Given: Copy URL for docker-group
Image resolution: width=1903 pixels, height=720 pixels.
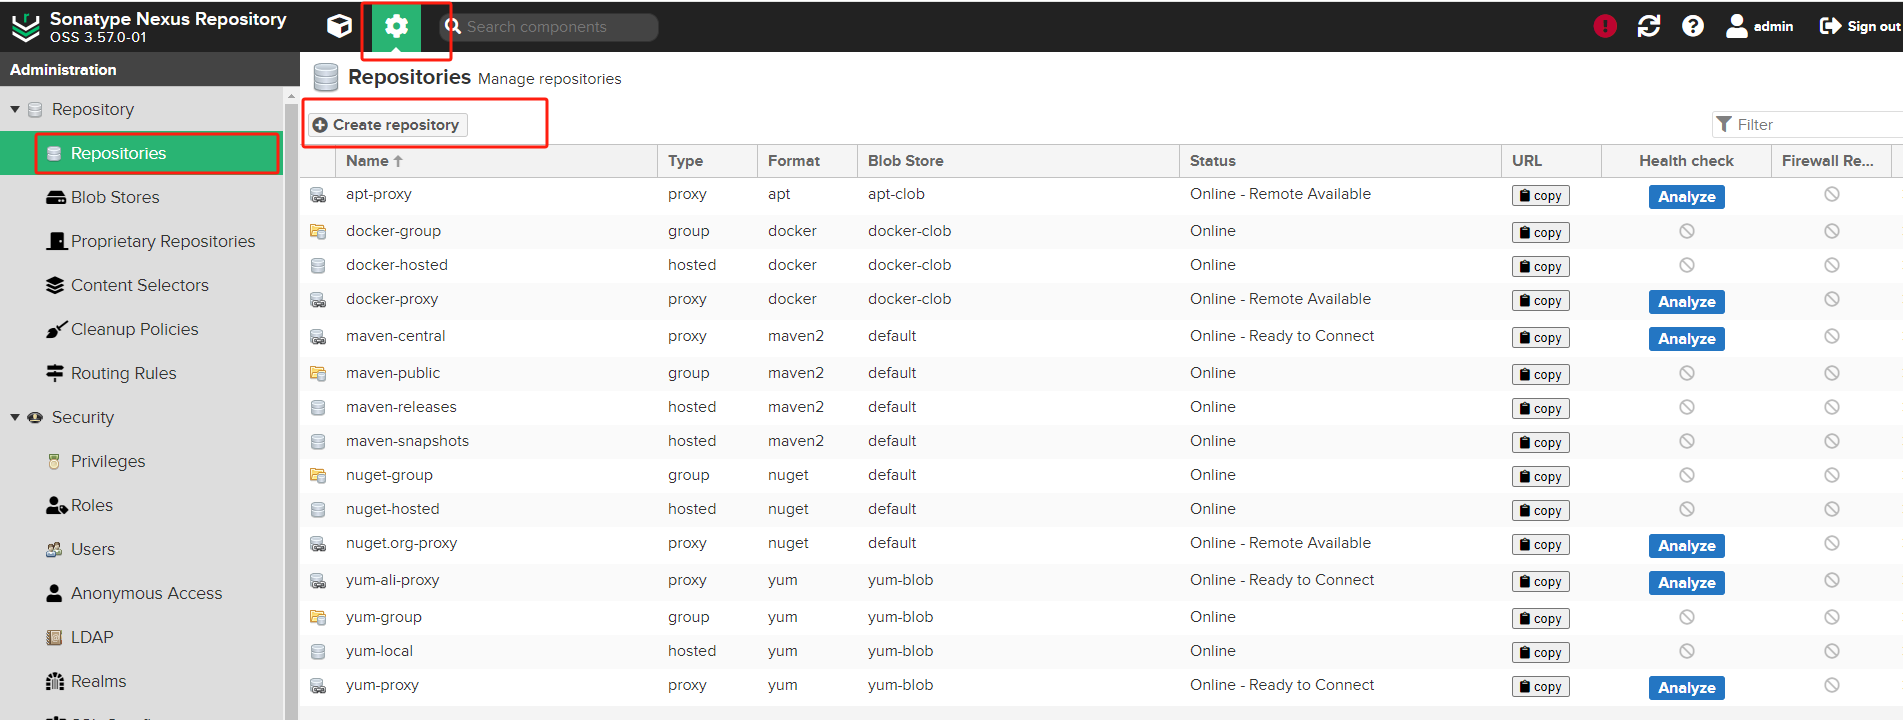Looking at the screenshot, I should click(1540, 233).
